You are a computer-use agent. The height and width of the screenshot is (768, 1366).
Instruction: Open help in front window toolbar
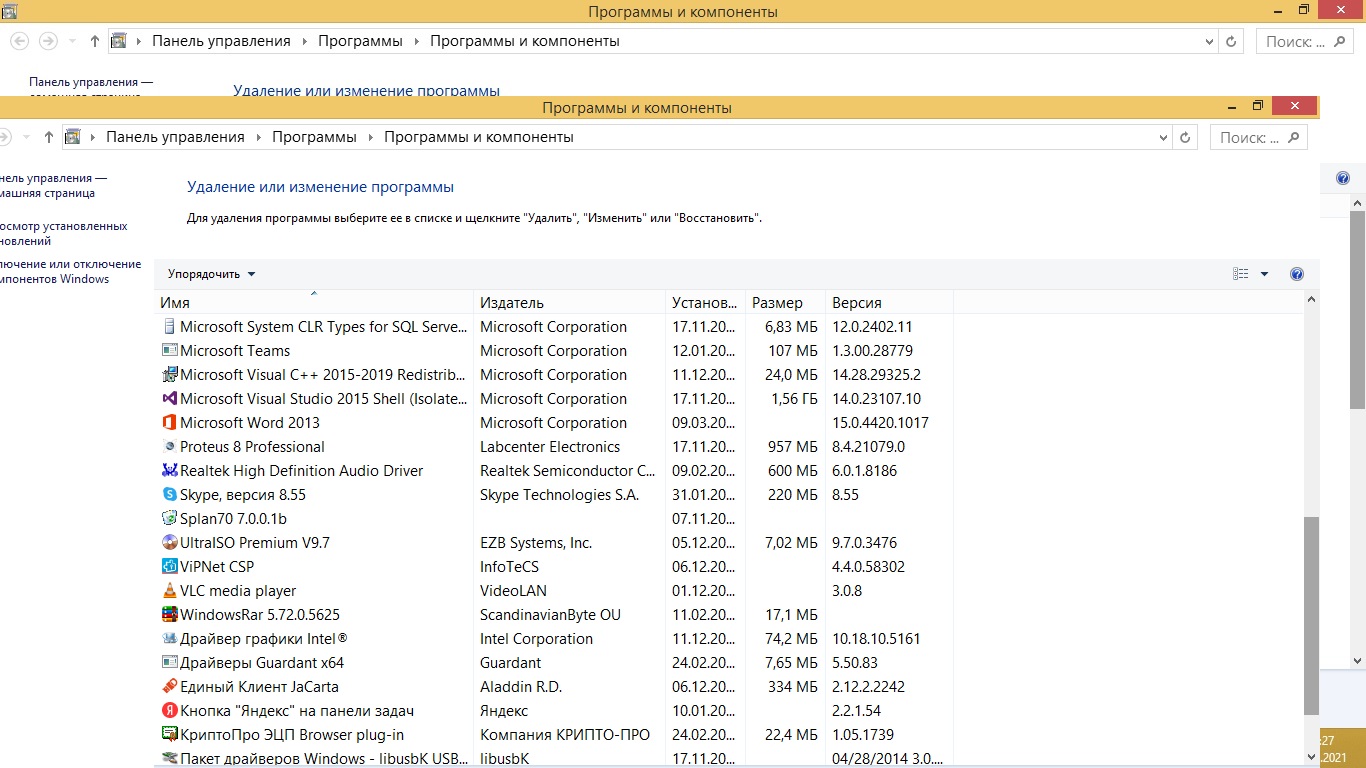1297,274
